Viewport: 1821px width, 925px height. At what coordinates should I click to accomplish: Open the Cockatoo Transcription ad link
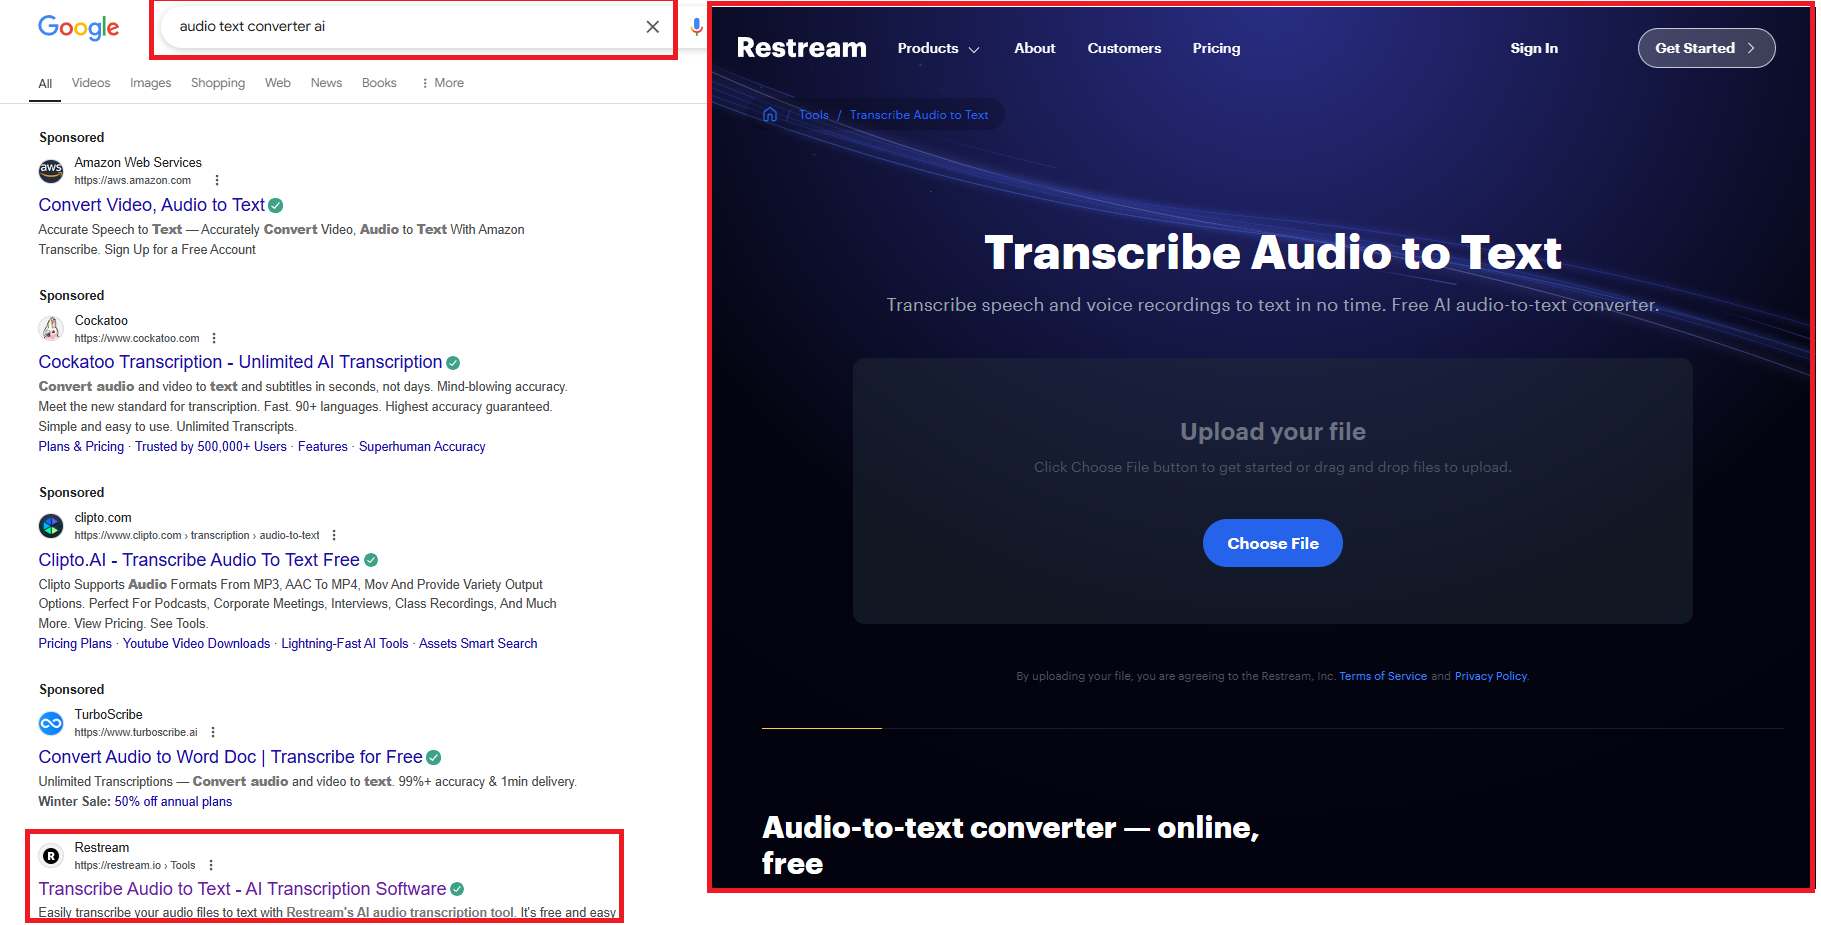coord(240,362)
